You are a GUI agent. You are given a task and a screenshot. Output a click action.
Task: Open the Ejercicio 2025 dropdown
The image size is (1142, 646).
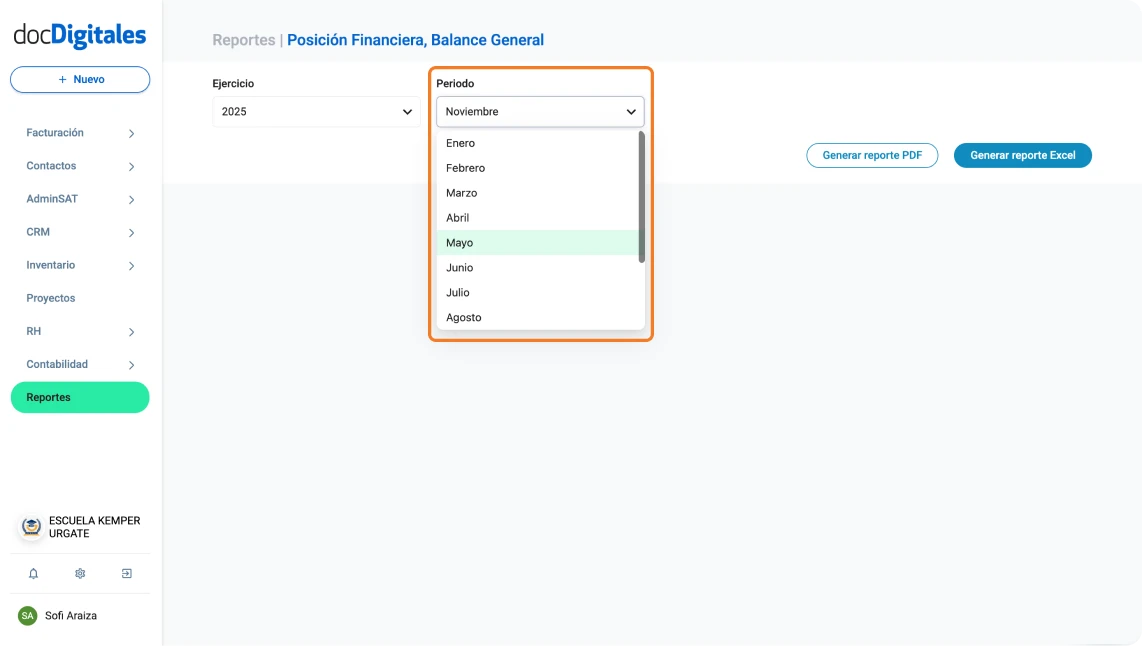pyautogui.click(x=316, y=112)
